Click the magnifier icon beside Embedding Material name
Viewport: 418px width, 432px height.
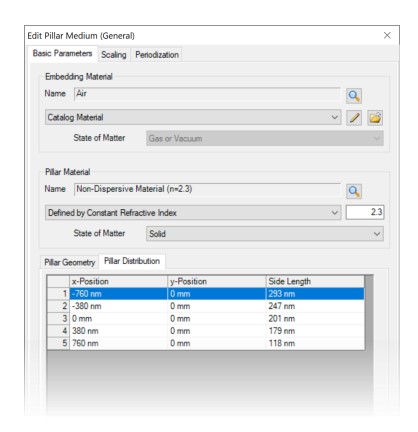click(x=354, y=96)
